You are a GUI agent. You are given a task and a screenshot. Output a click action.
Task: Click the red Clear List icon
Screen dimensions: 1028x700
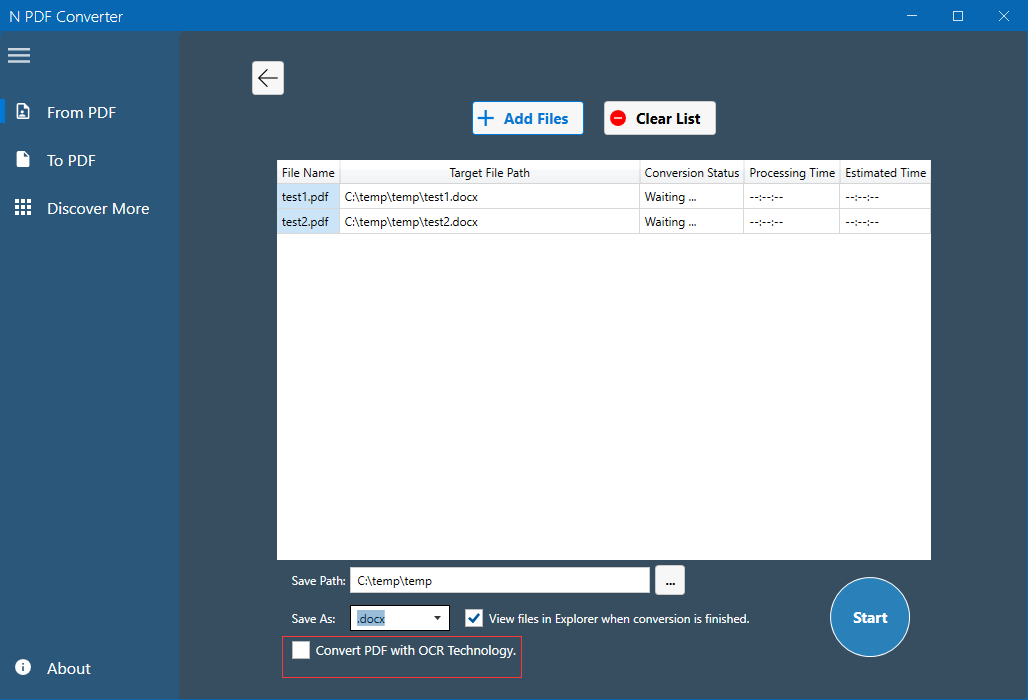(619, 118)
